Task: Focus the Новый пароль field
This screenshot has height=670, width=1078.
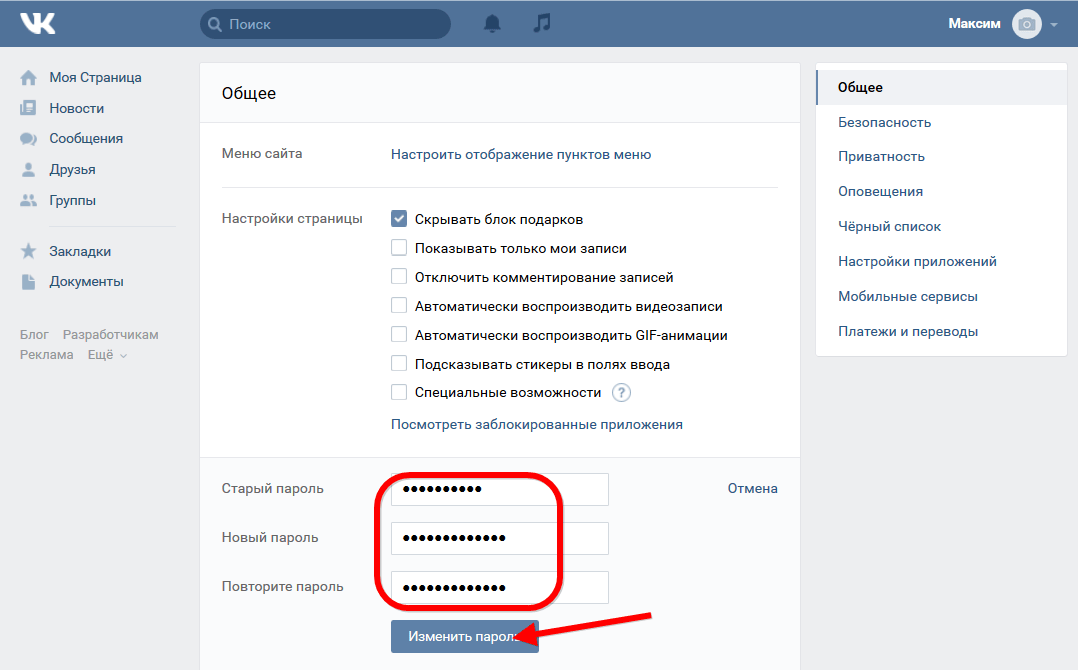Action: click(500, 538)
